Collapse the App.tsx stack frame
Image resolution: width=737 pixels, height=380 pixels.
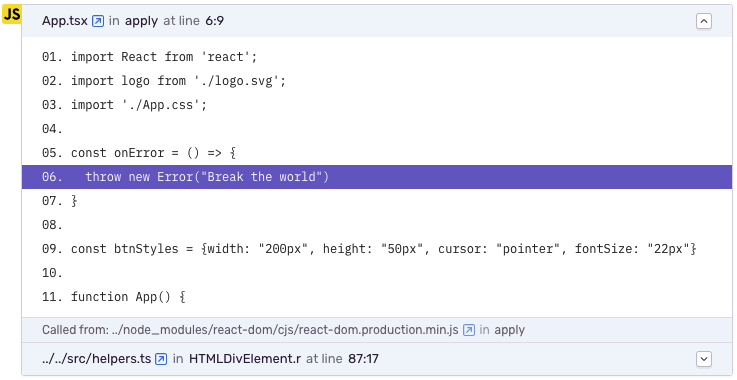pyautogui.click(x=704, y=21)
